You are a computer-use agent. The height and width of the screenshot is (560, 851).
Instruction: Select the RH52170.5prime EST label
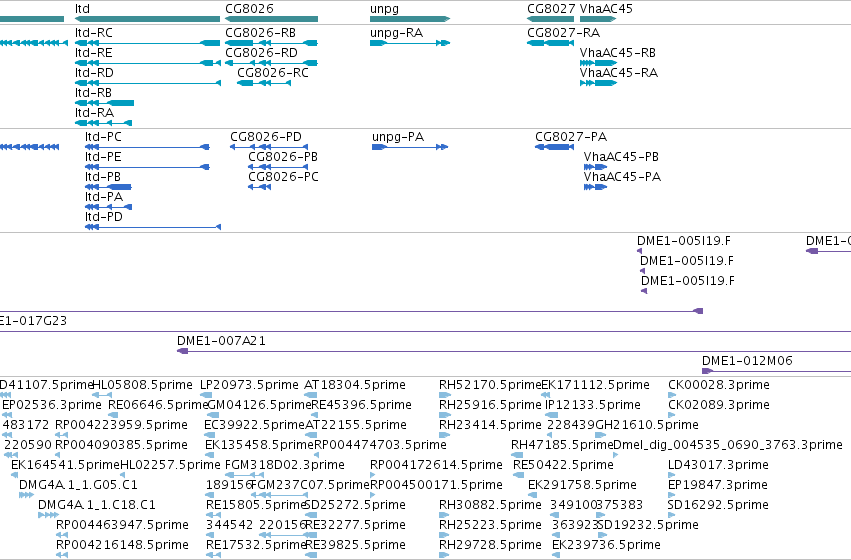click(490, 385)
